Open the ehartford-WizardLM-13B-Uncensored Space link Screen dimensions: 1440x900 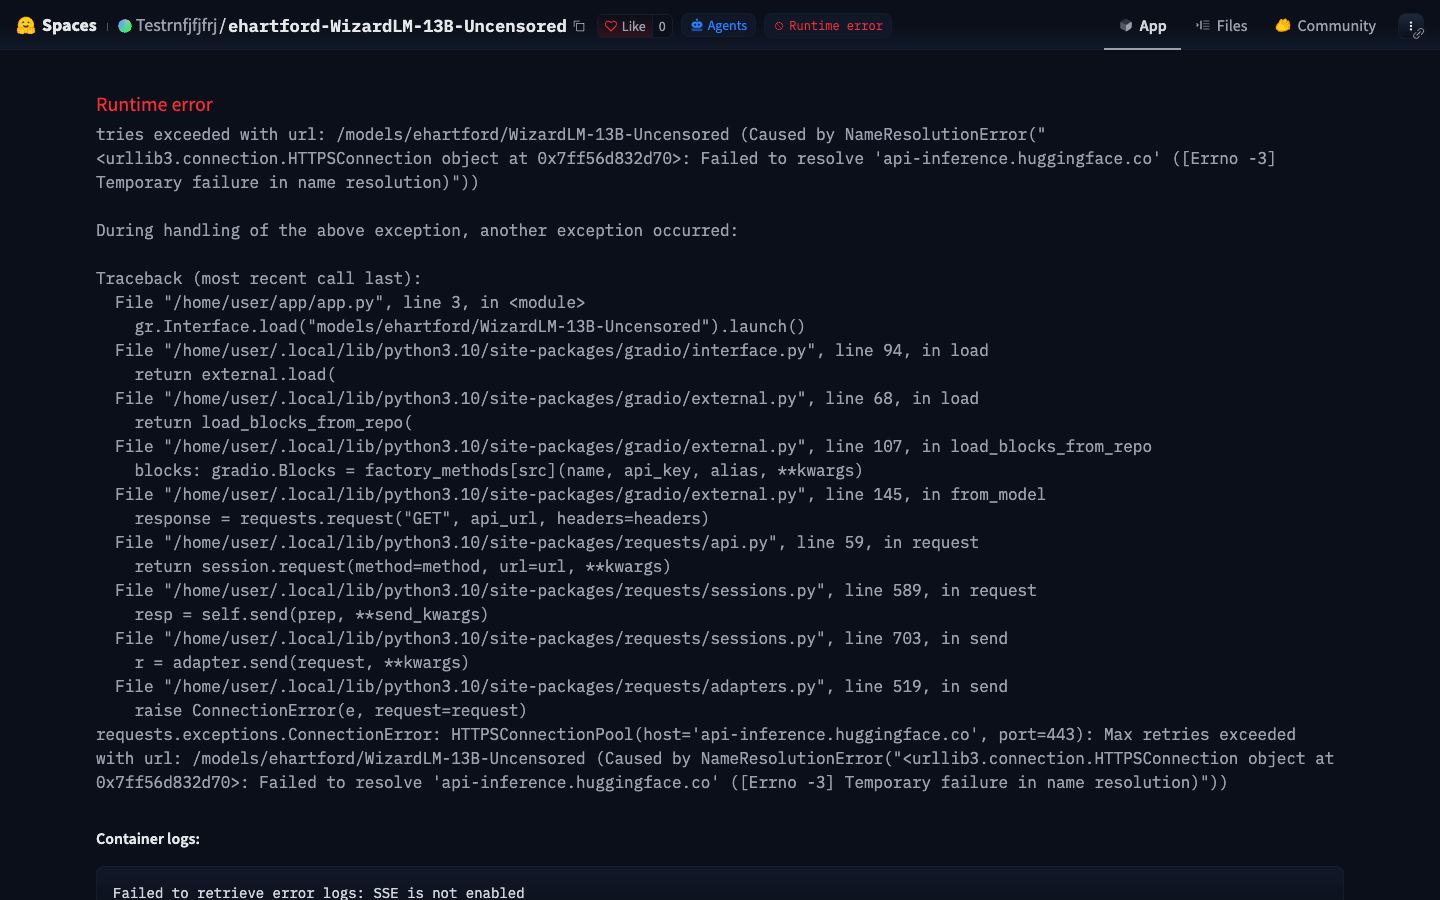pyautogui.click(x=397, y=26)
